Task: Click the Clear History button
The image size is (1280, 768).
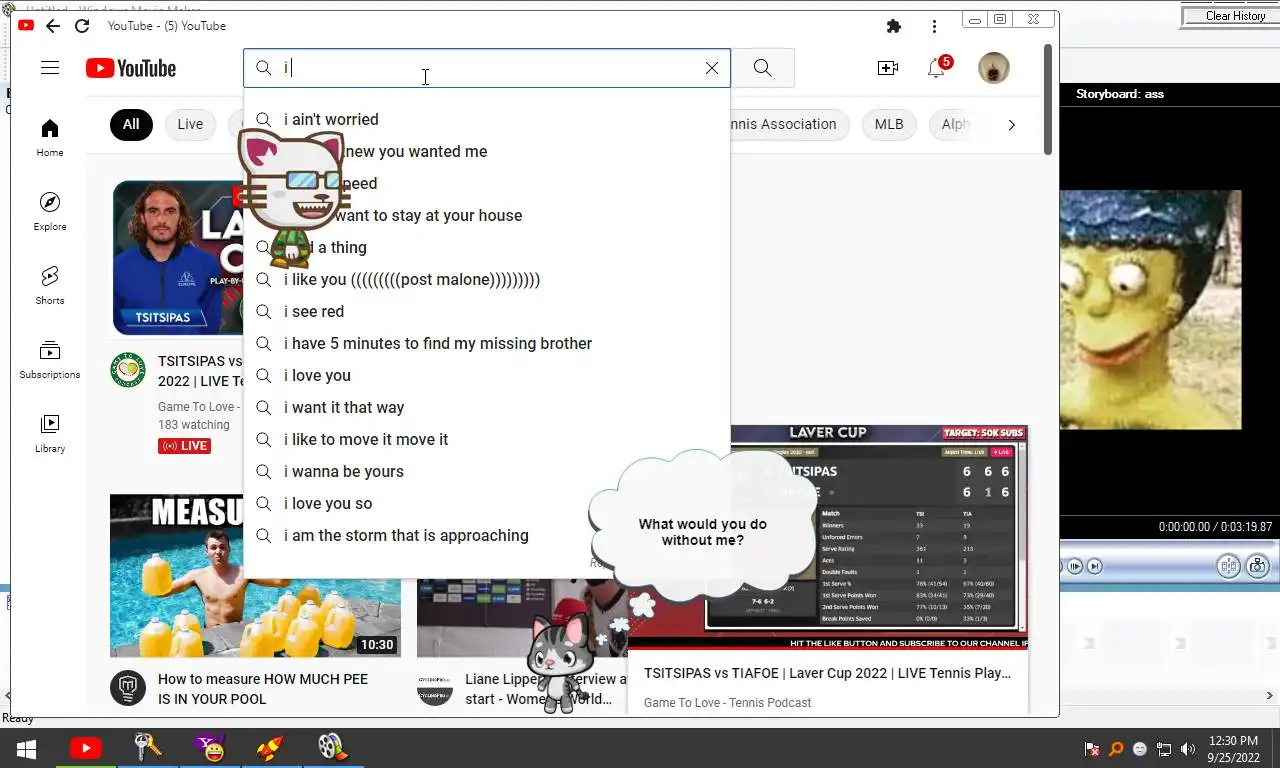Action: coord(1235,16)
